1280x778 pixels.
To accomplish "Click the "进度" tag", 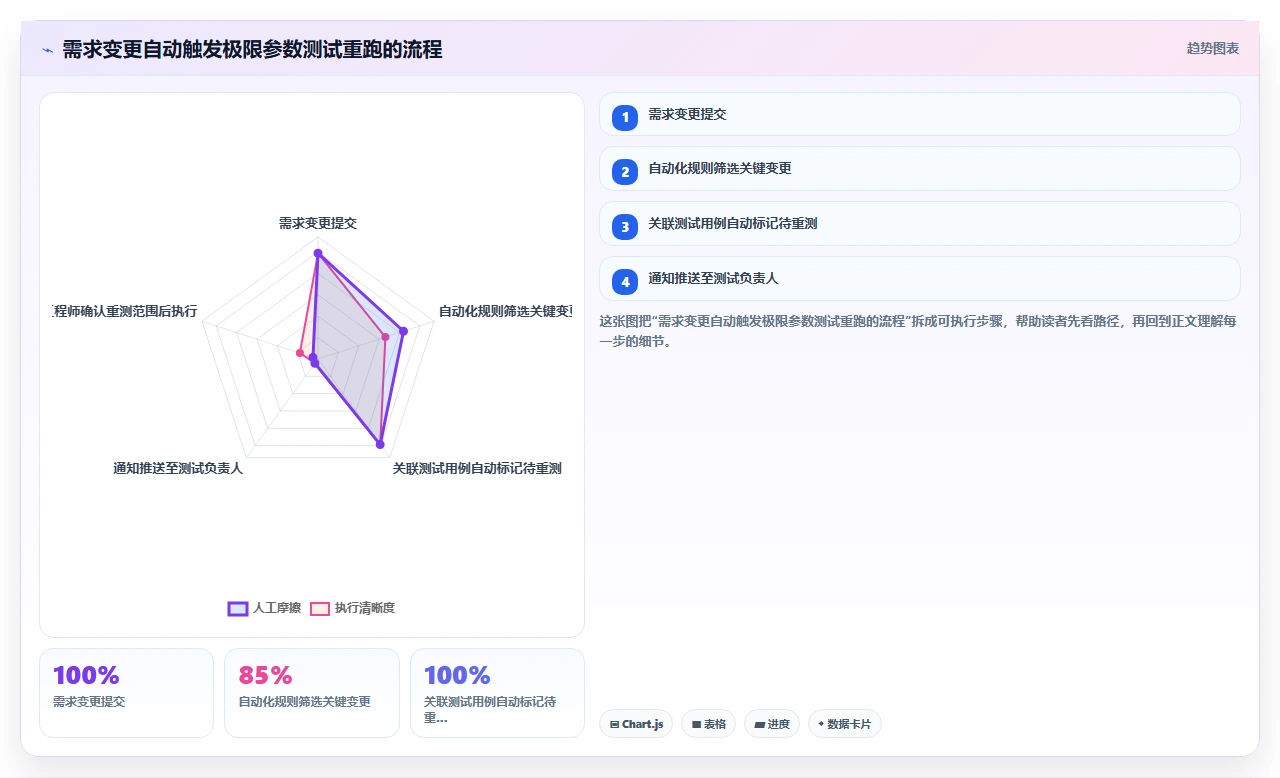I will (772, 724).
